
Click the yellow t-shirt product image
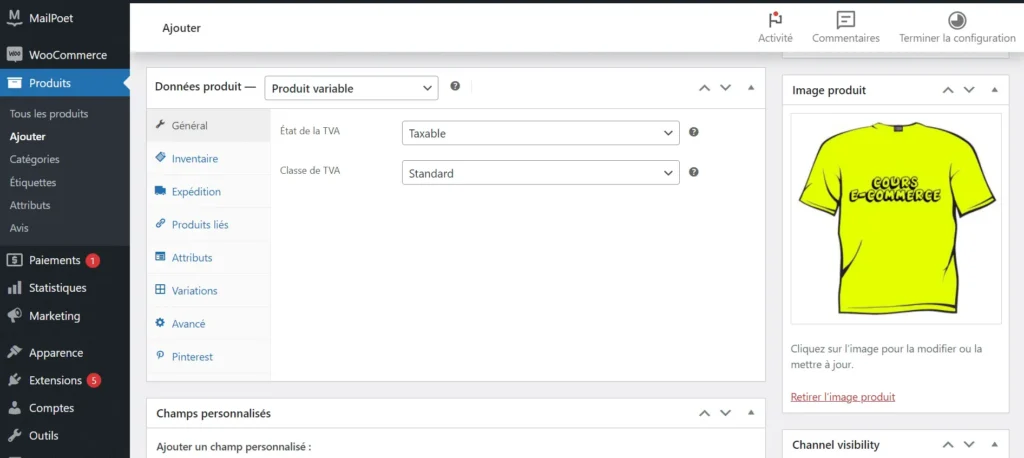tap(895, 217)
